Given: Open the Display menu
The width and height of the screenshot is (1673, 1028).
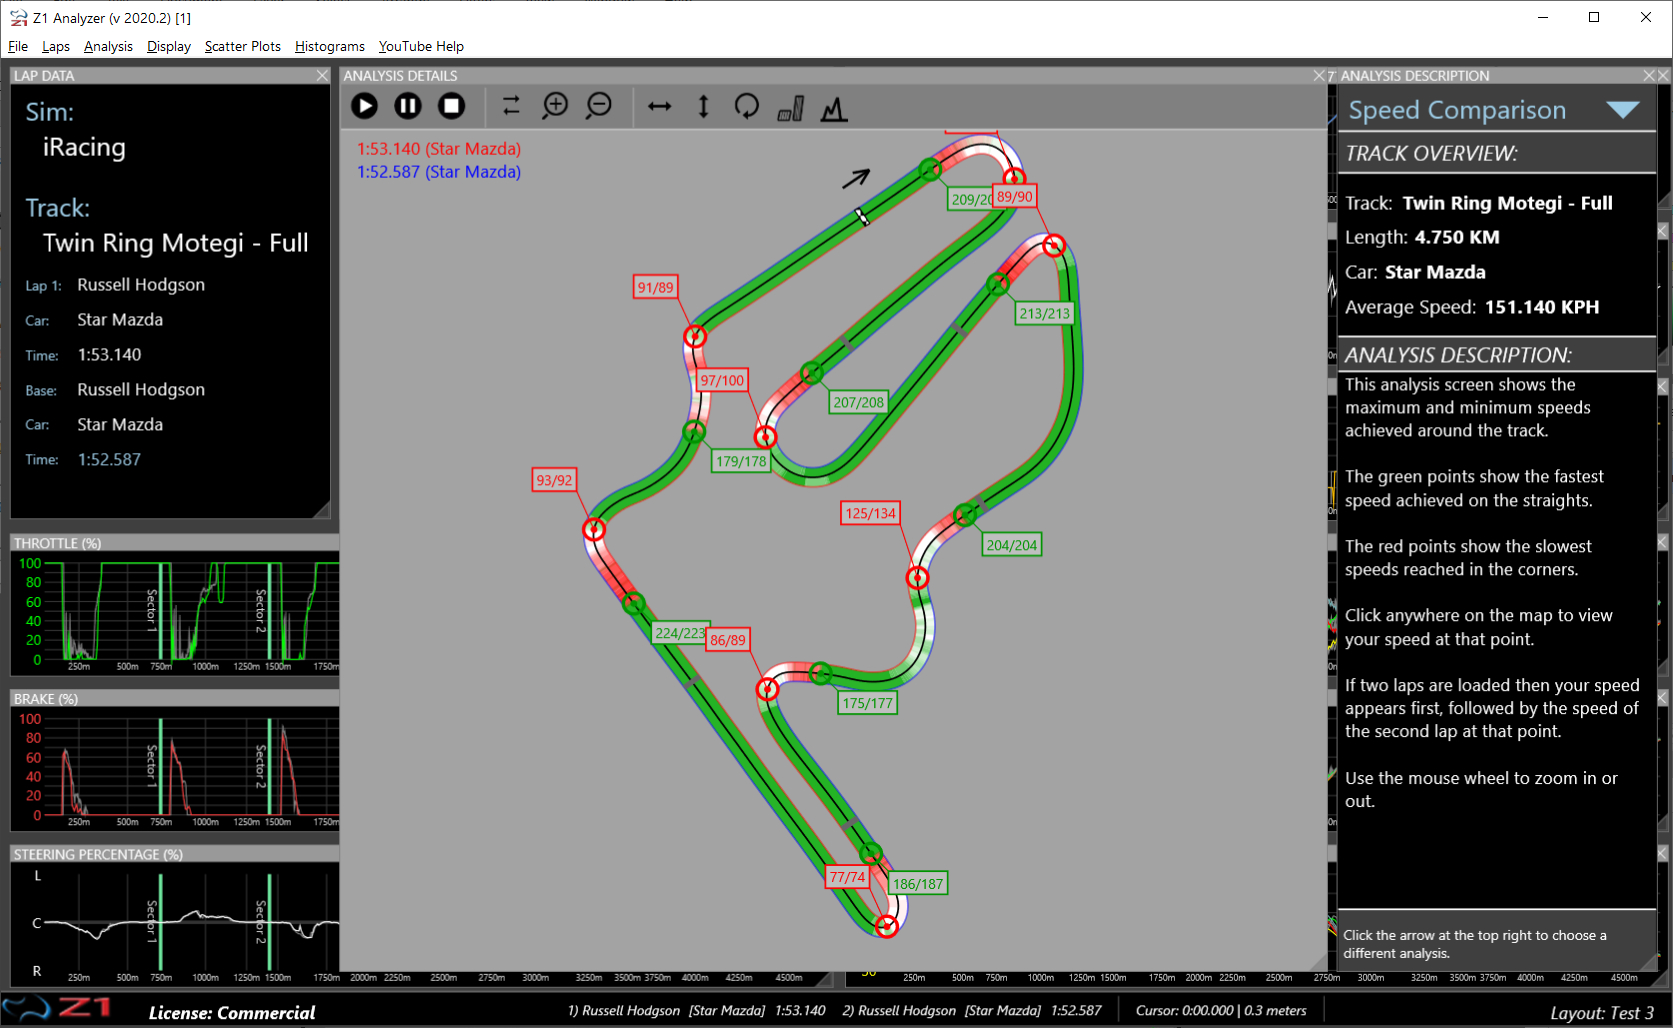Looking at the screenshot, I should coord(169,46).
